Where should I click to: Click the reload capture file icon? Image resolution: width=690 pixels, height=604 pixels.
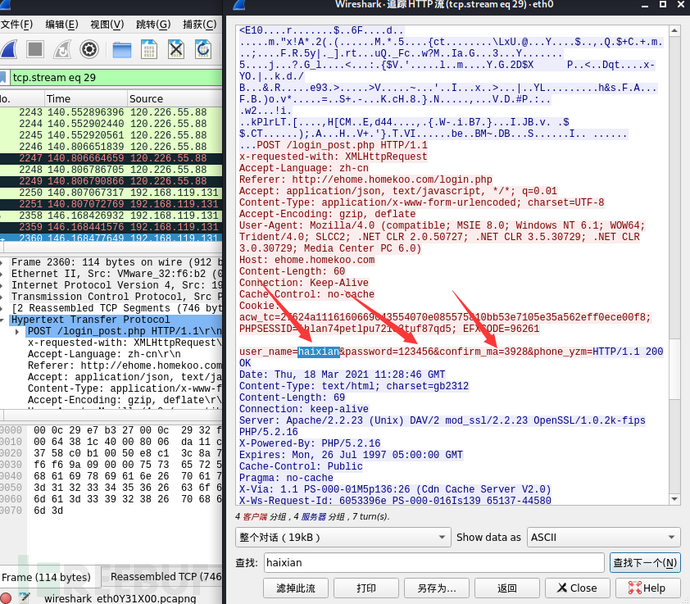pyautogui.click(x=203, y=49)
